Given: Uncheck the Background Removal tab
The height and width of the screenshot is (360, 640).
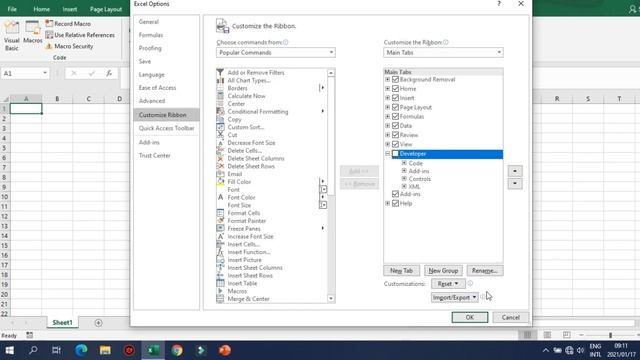Looking at the screenshot, I should coord(395,80).
